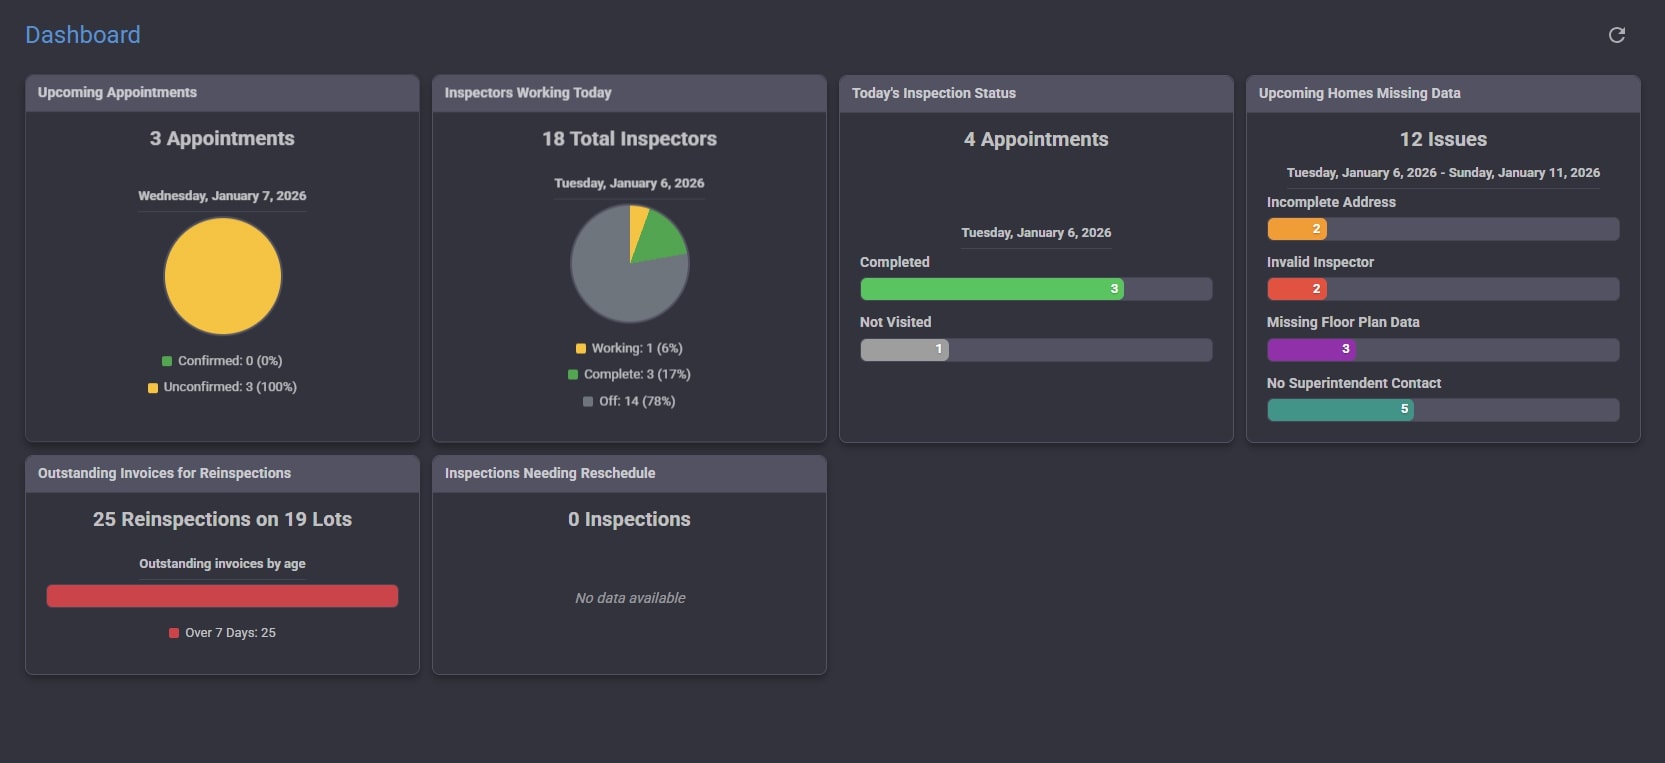This screenshot has height=763, width=1665.
Task: Open Inspections Needing Reschedule card header
Action: click(629, 474)
